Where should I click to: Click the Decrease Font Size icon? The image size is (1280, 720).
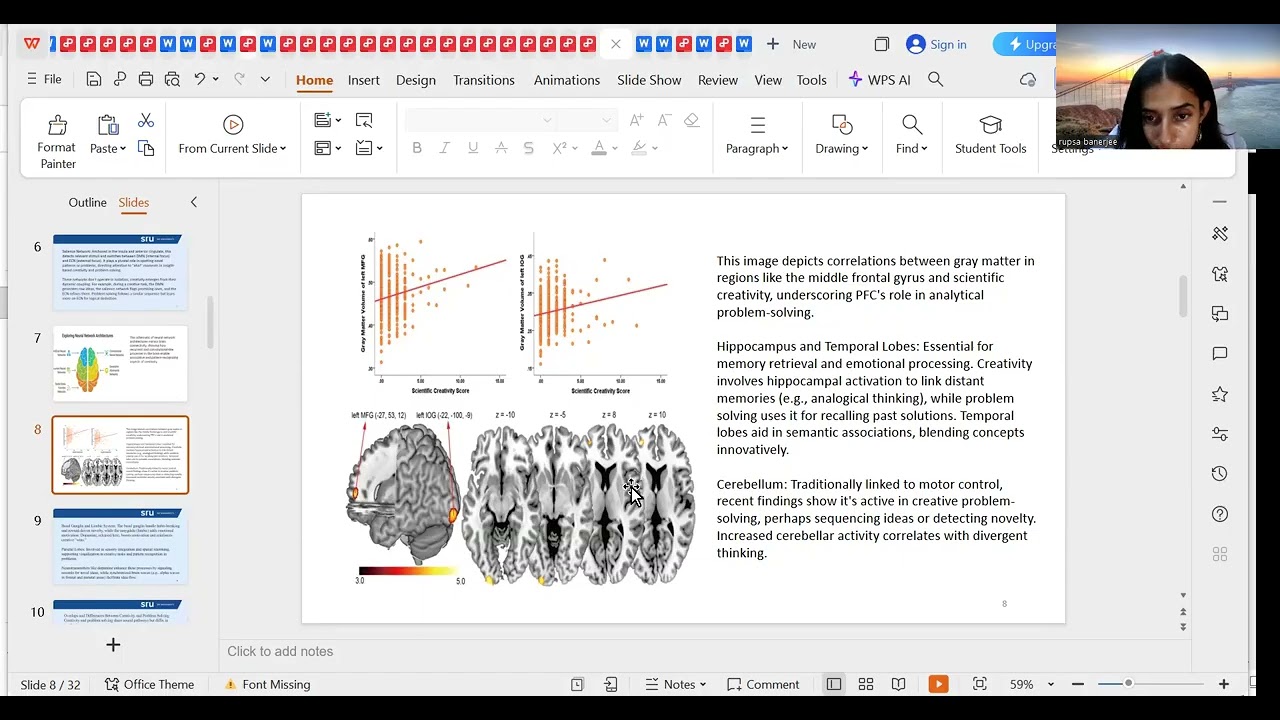click(663, 120)
